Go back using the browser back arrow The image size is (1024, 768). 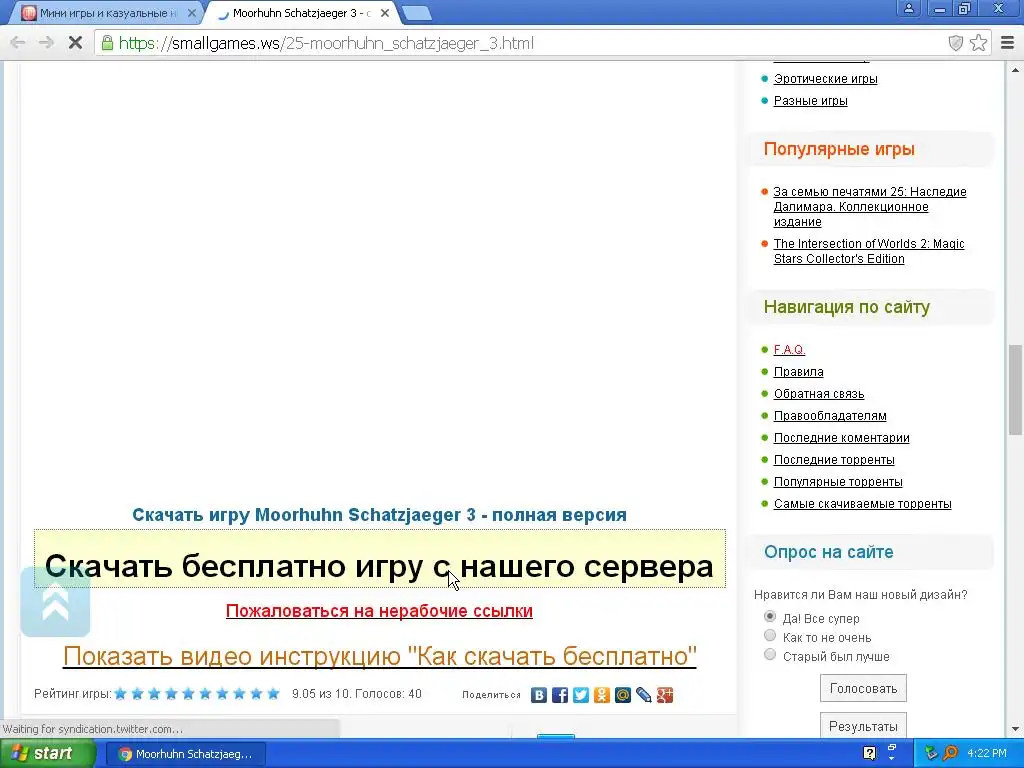18,43
